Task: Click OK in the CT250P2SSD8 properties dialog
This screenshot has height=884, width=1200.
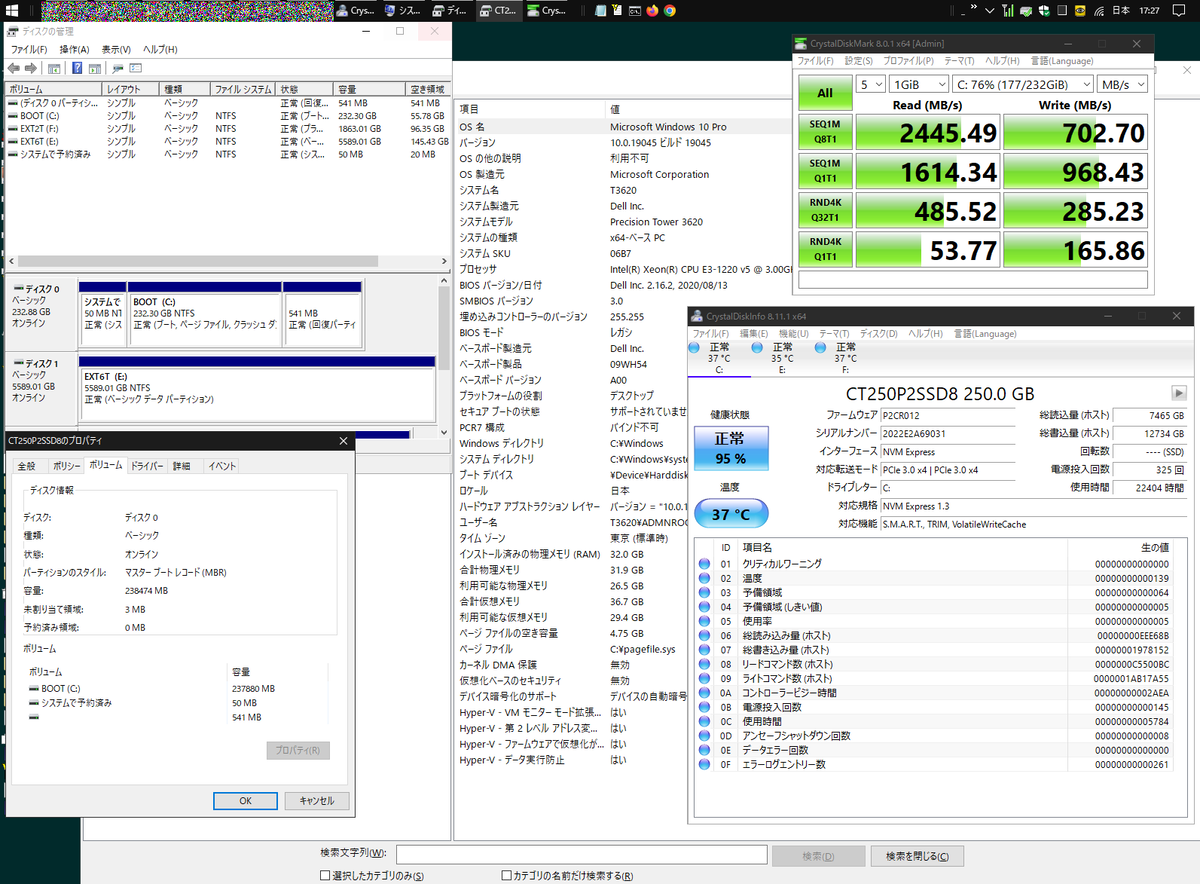Action: 245,801
